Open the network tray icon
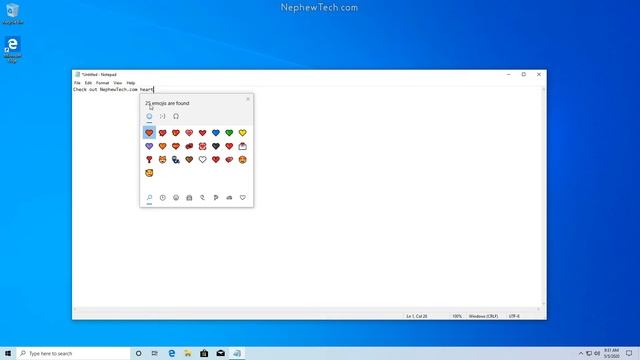Image resolution: width=640 pixels, height=360 pixels. tap(589, 353)
